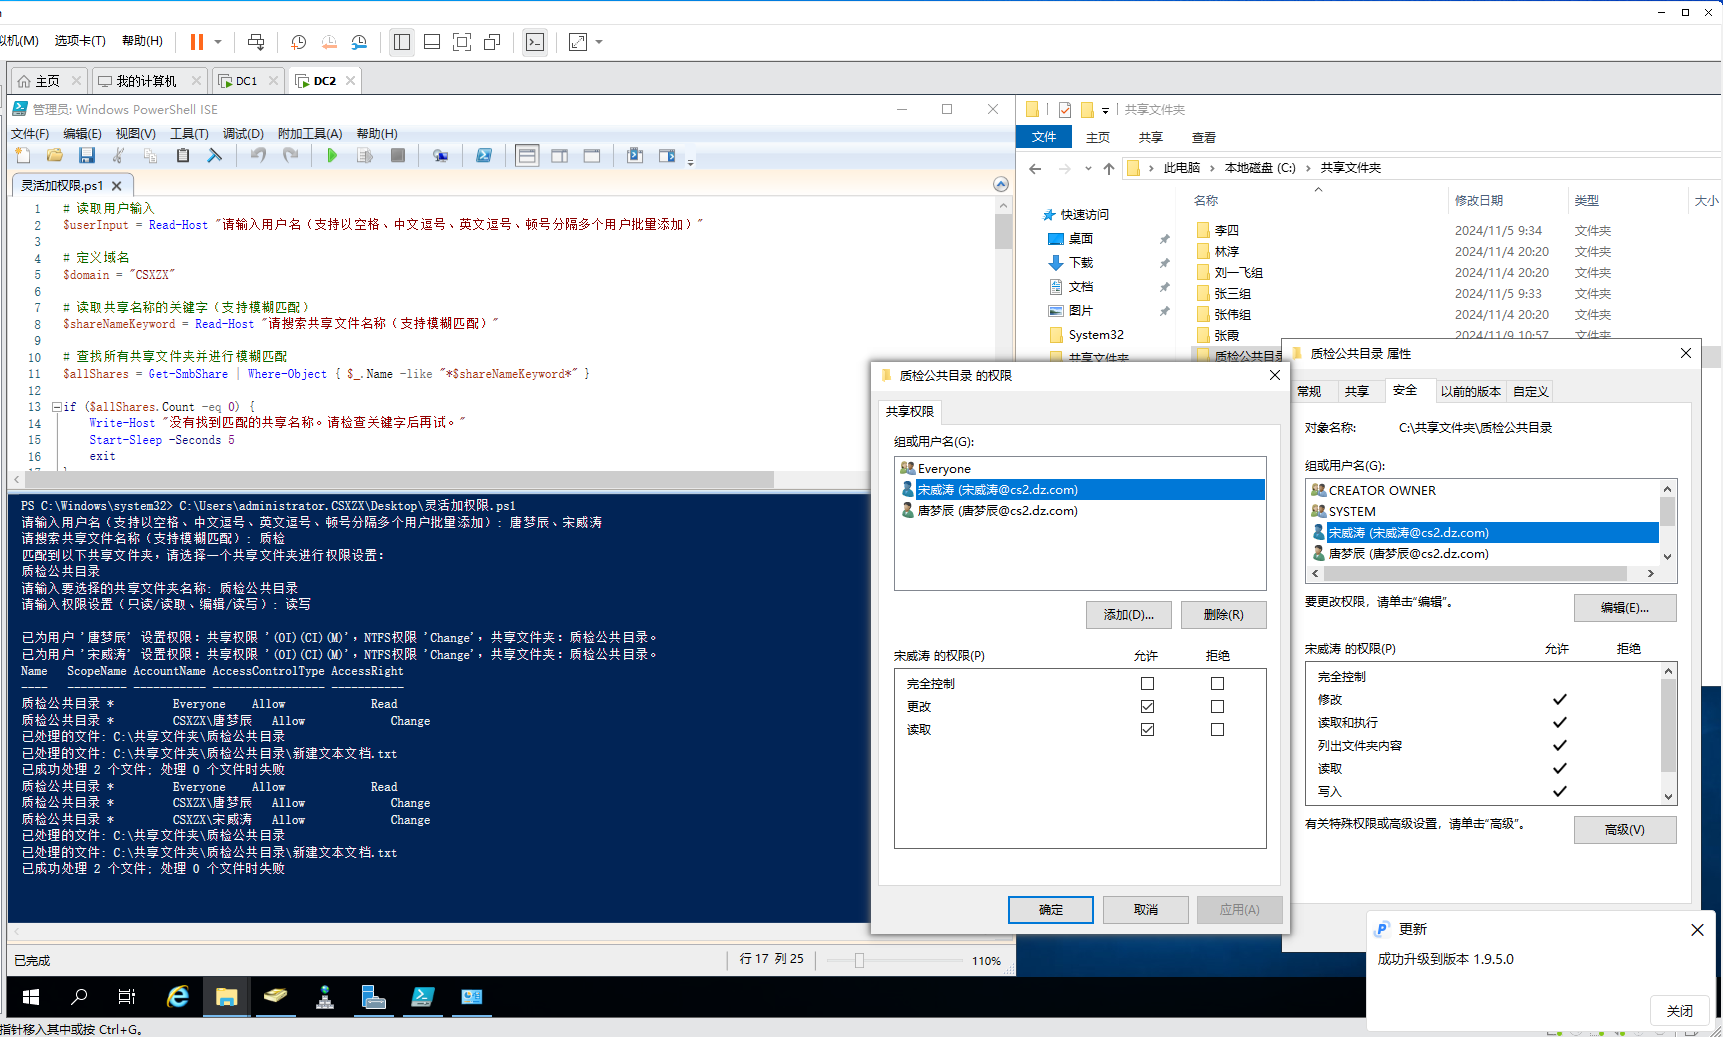1723x1037 pixels.
Task: Click VMware full screen mode icon
Action: [x=462, y=42]
